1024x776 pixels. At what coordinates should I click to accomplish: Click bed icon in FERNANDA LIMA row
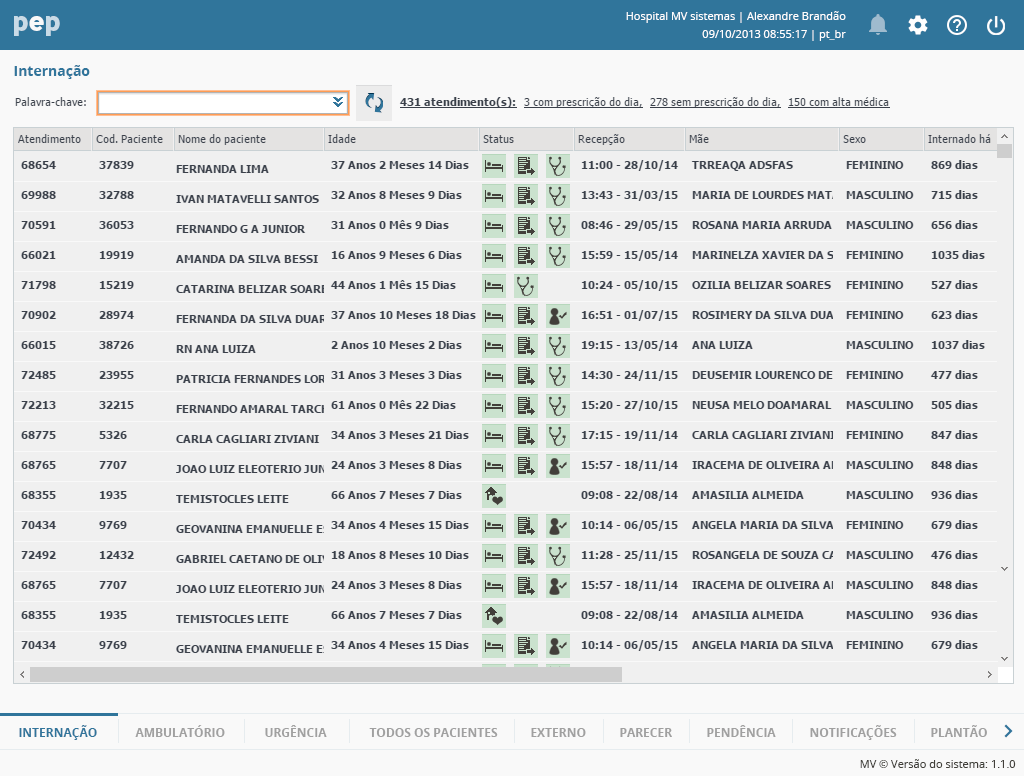coord(494,166)
